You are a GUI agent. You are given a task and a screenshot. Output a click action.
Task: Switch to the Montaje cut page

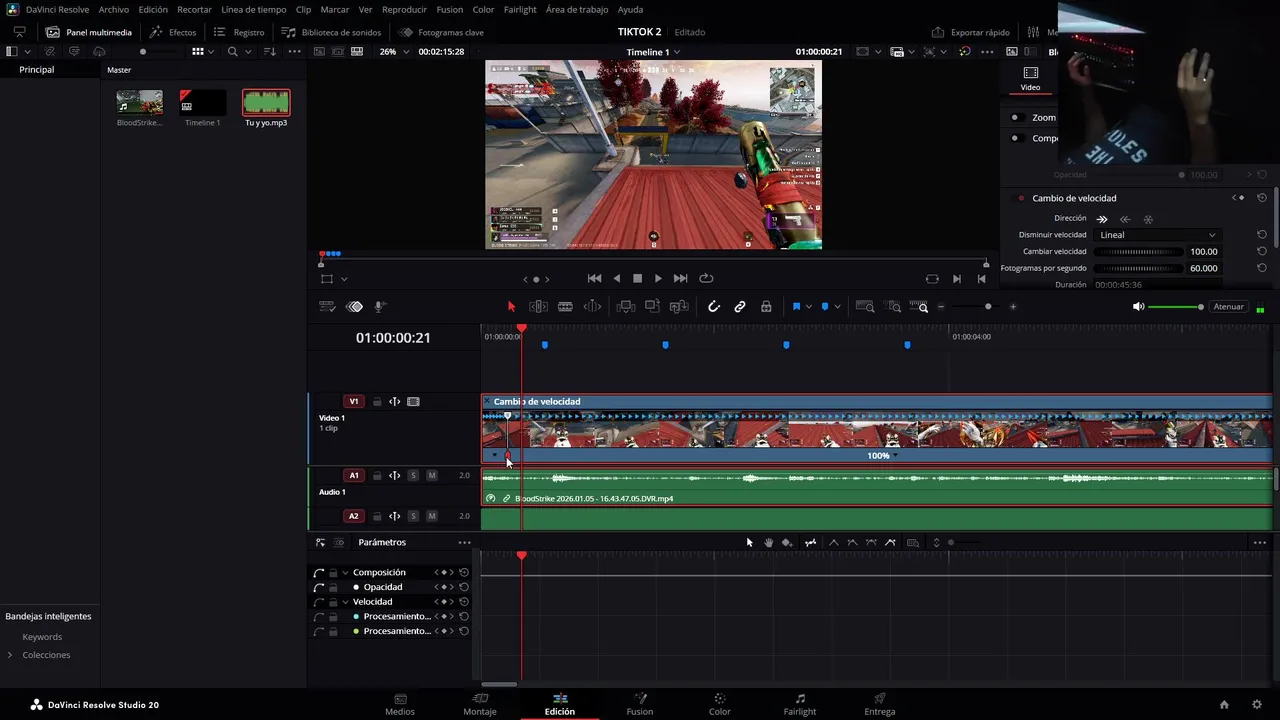(x=480, y=704)
